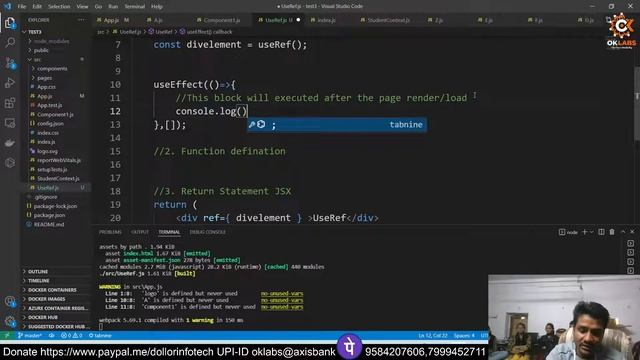This screenshot has height=360, width=640.
Task: Click the first no-unused-vars link in terminal
Action: click(x=282, y=293)
